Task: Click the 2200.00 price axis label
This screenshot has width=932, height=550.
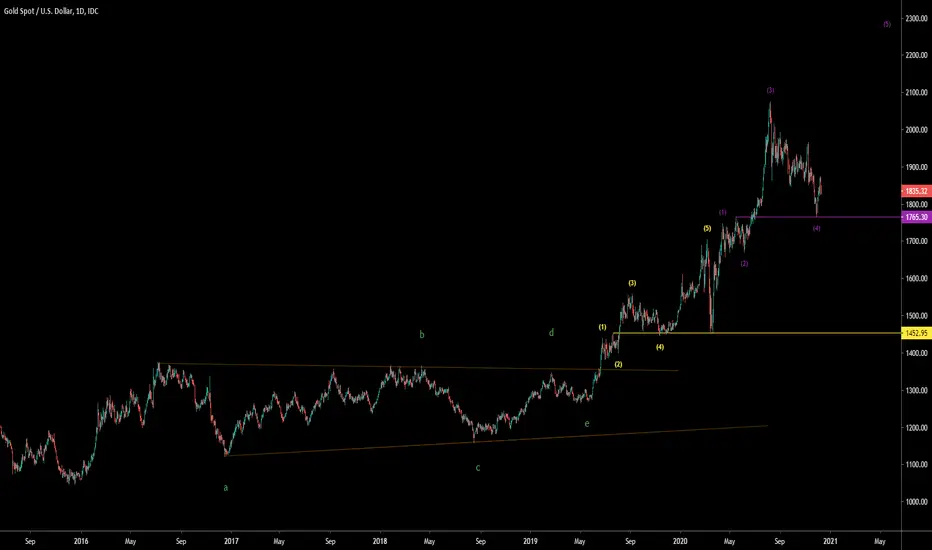Action: point(917,55)
